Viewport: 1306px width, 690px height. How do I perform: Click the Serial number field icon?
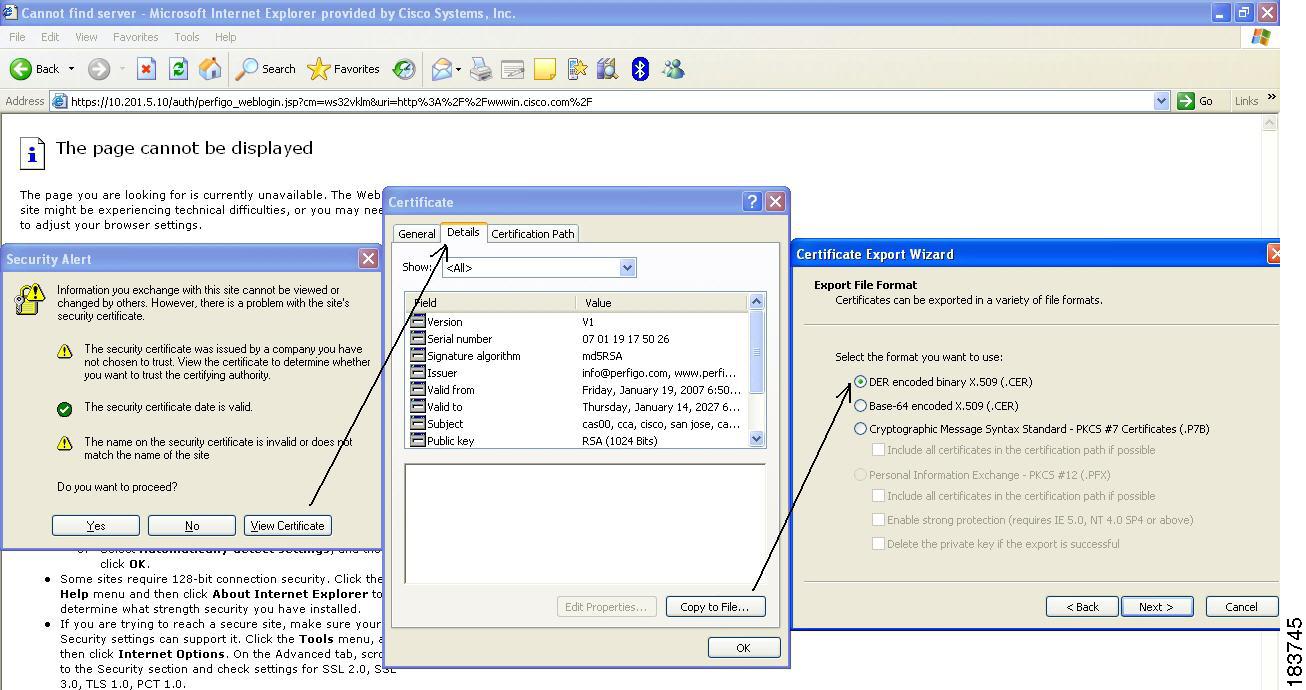(418, 339)
